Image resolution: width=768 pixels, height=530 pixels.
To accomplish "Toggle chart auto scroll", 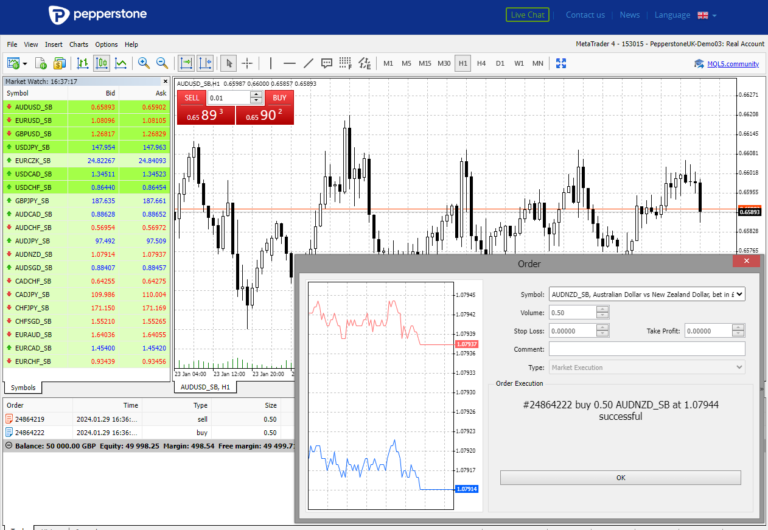I will (x=186, y=63).
